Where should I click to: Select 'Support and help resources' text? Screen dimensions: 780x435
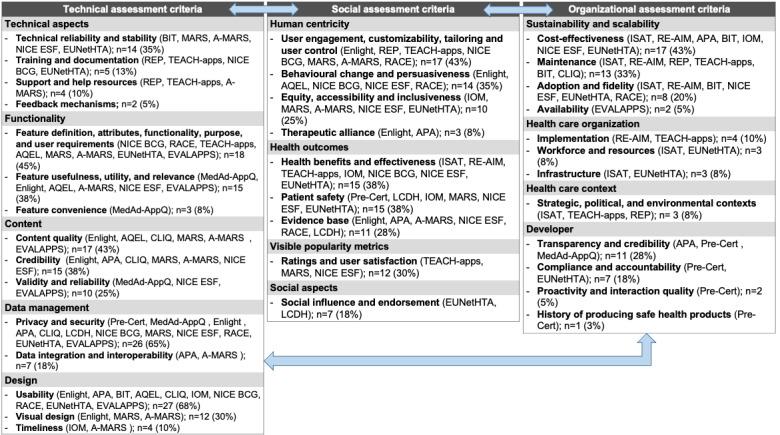76,82
